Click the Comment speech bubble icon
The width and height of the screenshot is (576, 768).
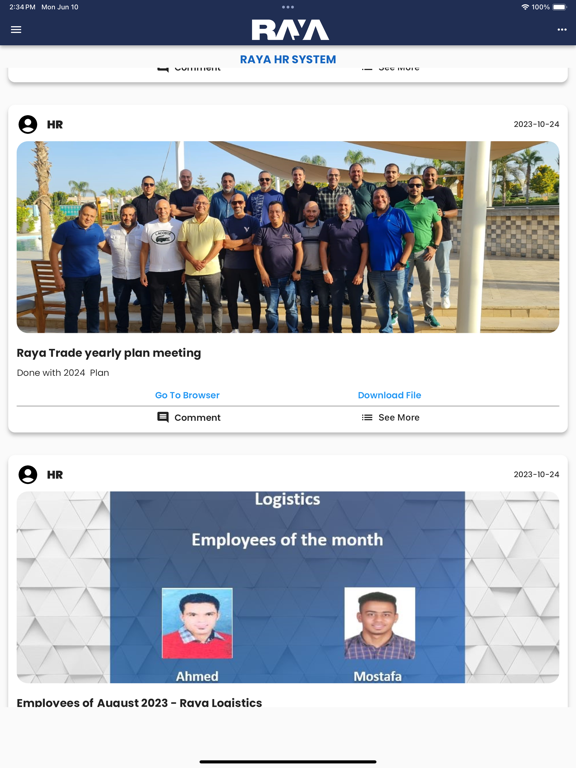163,417
